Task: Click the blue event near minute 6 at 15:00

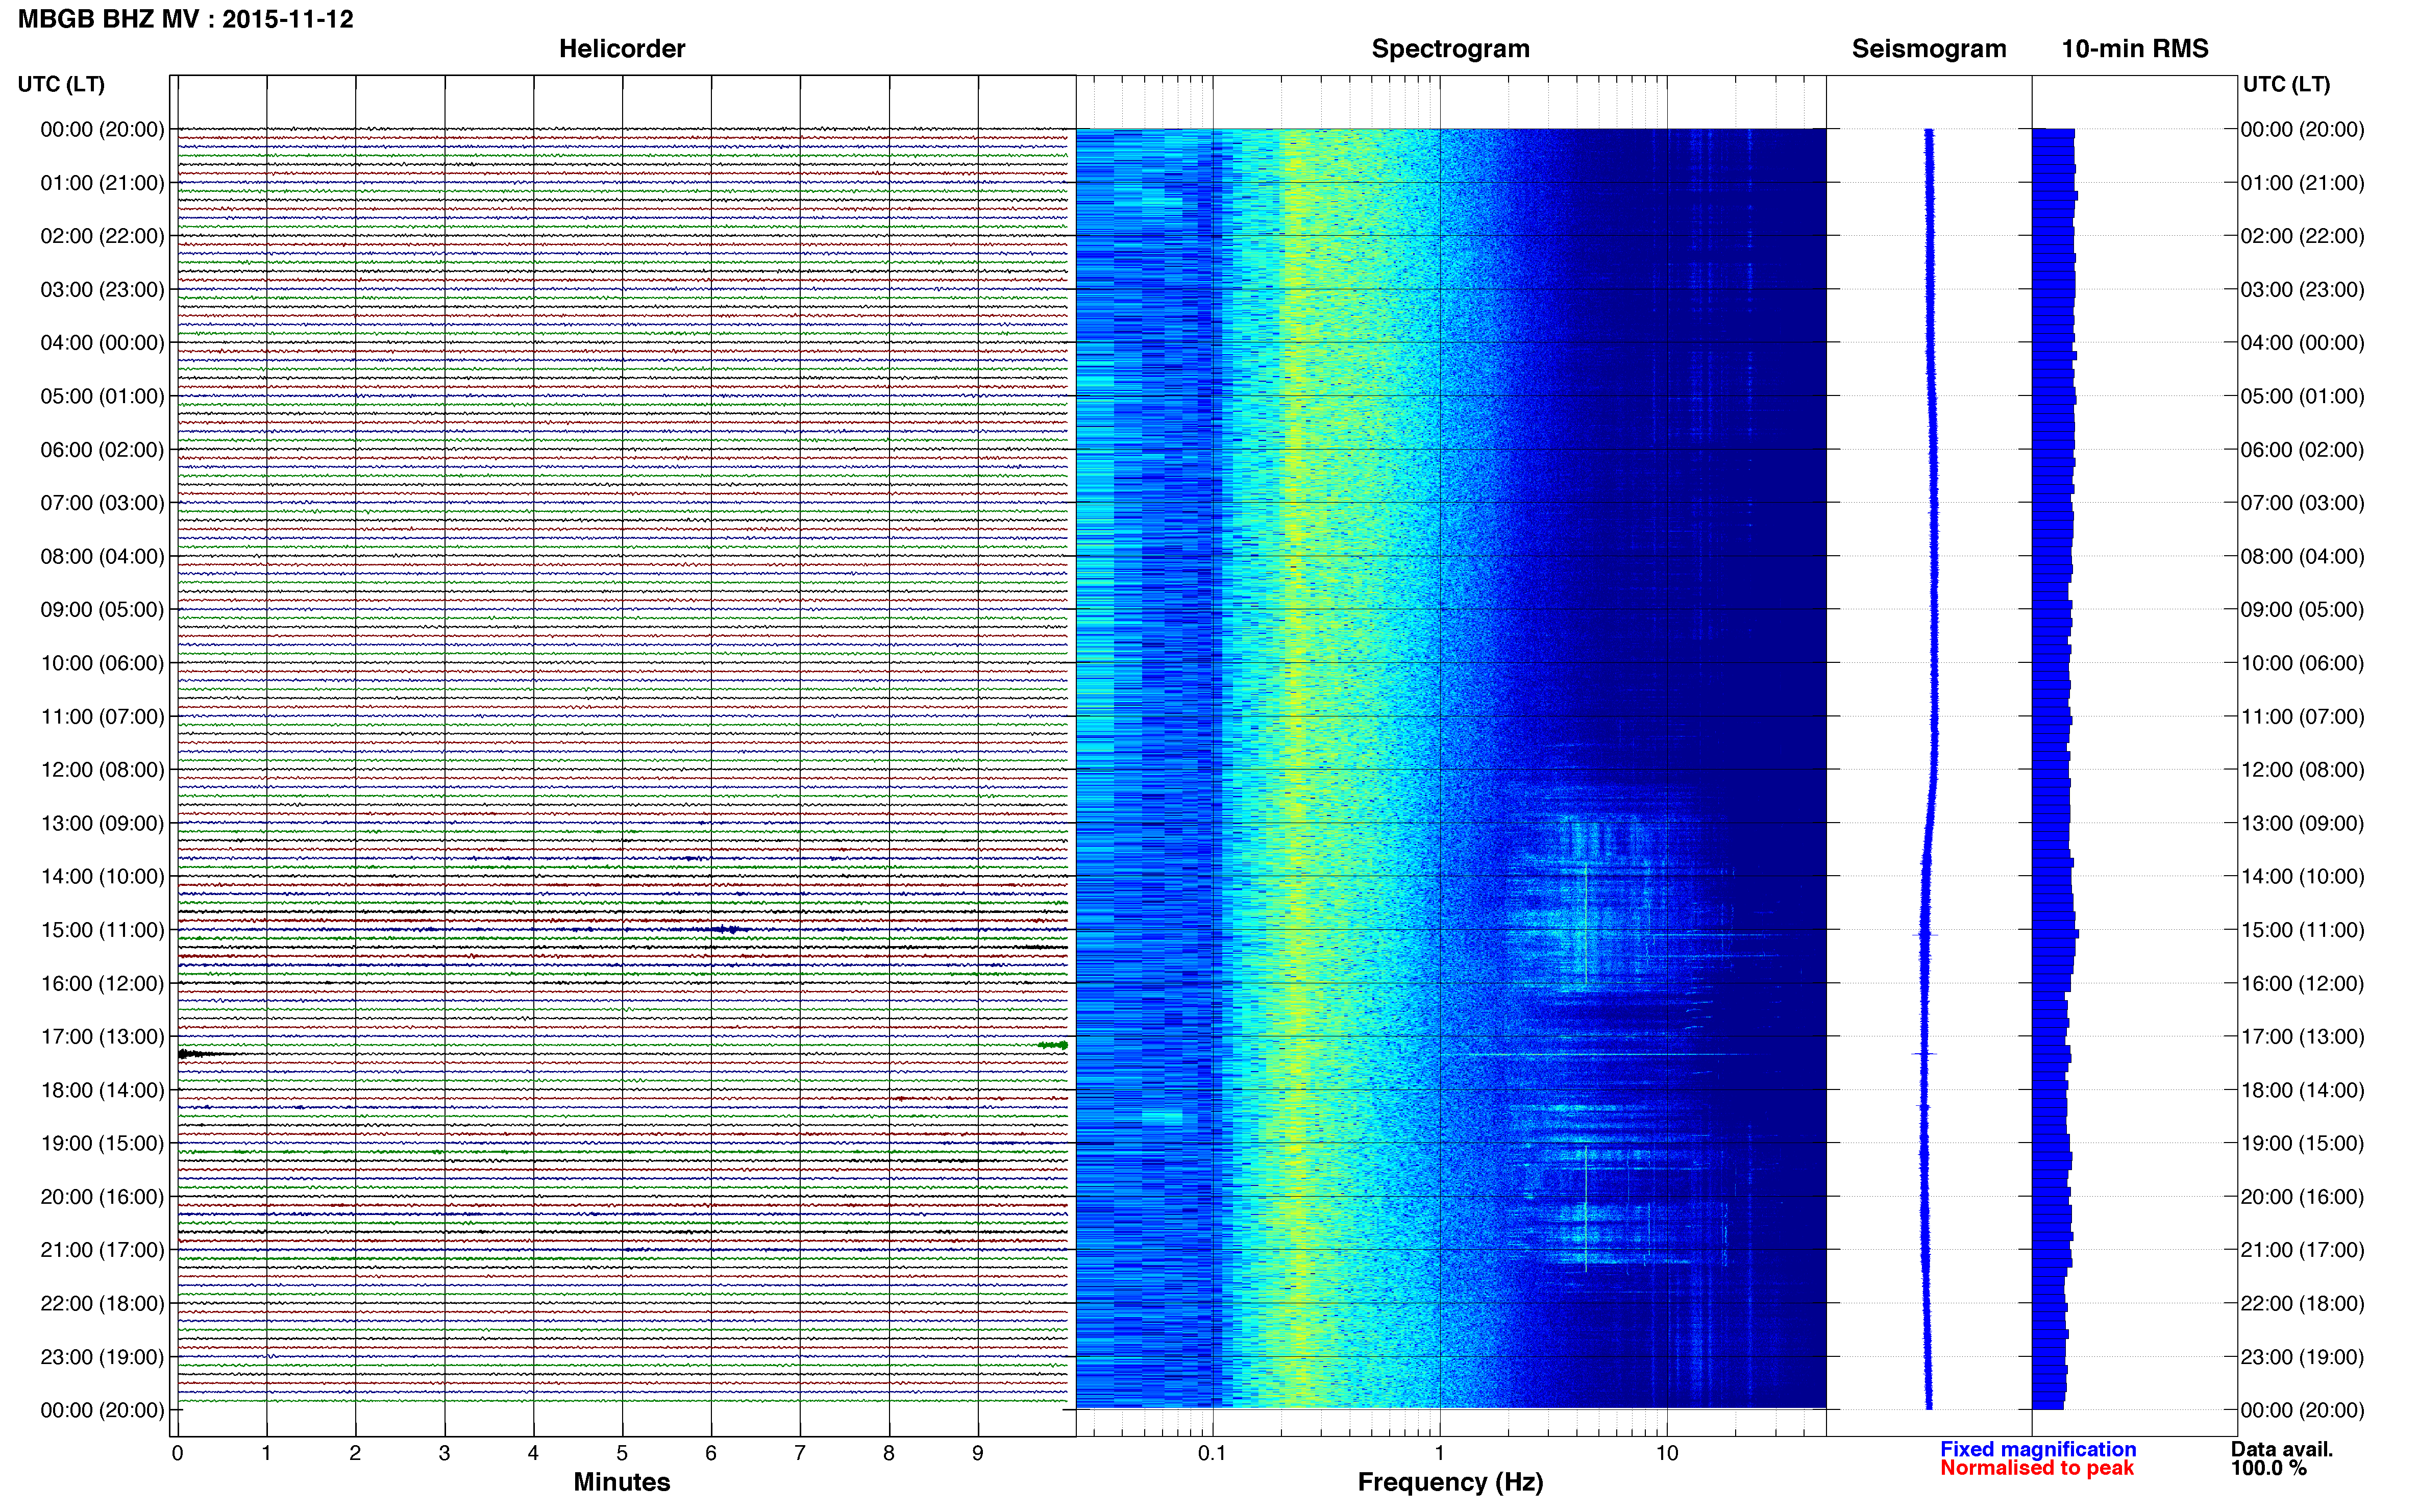Action: click(725, 930)
